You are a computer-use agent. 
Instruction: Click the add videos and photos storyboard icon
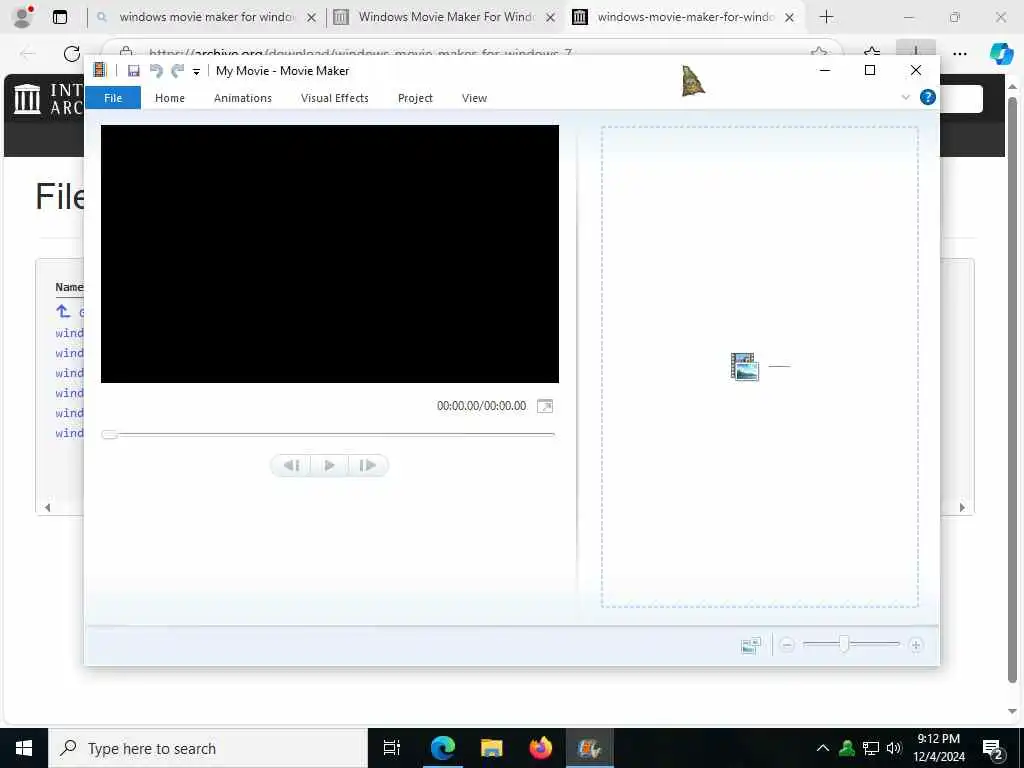tap(744, 366)
